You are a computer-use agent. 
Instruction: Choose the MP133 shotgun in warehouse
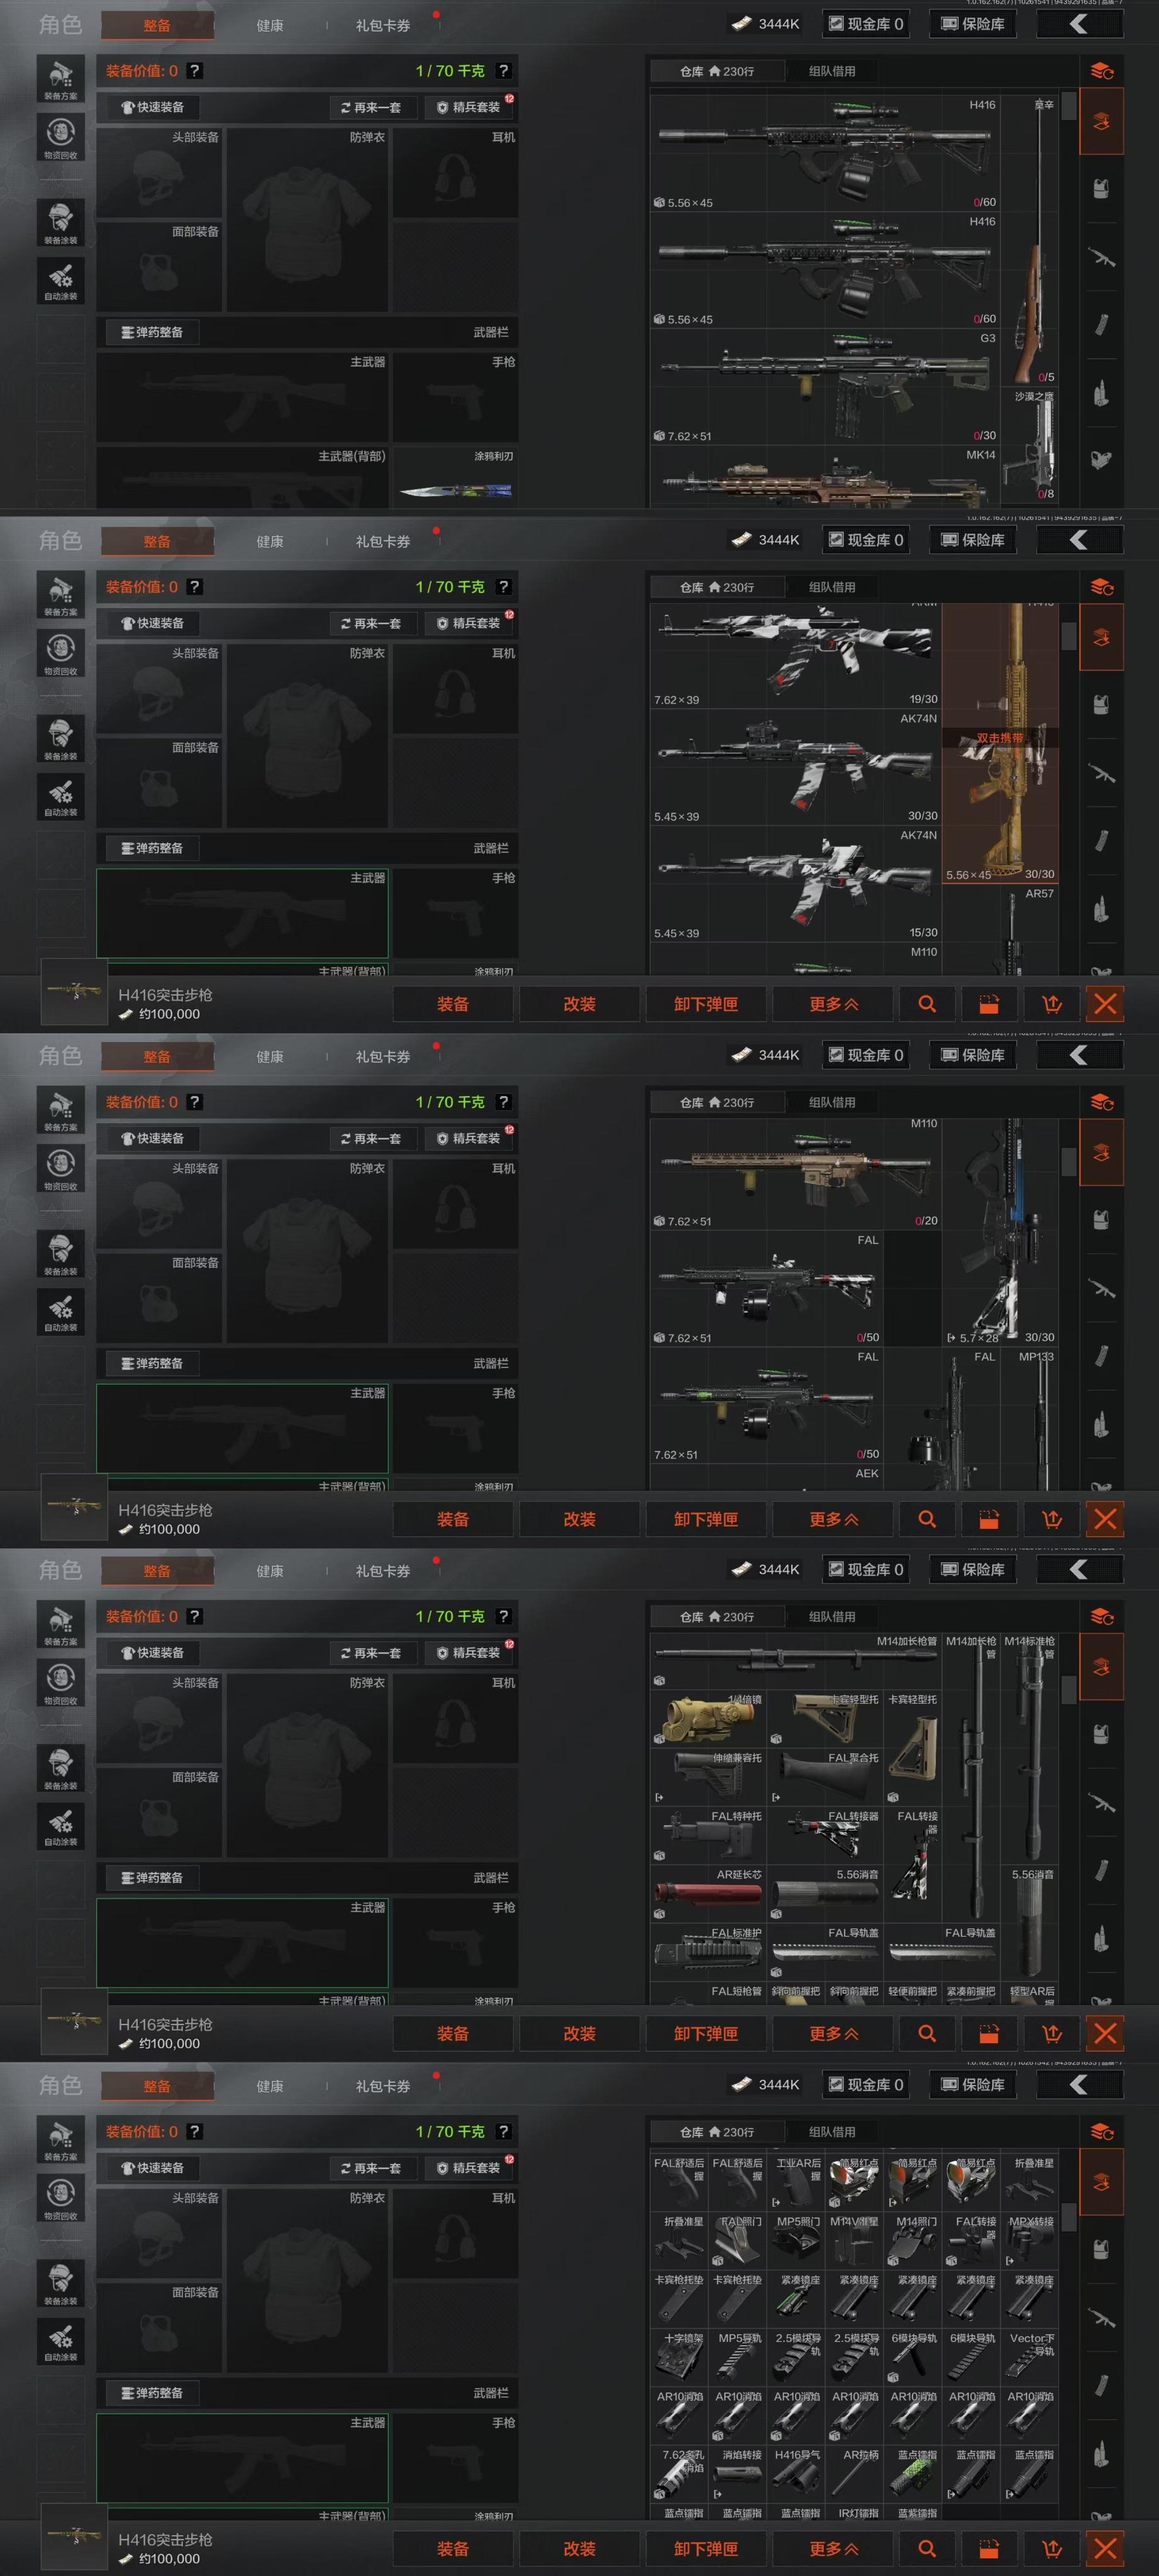click(1030, 1420)
